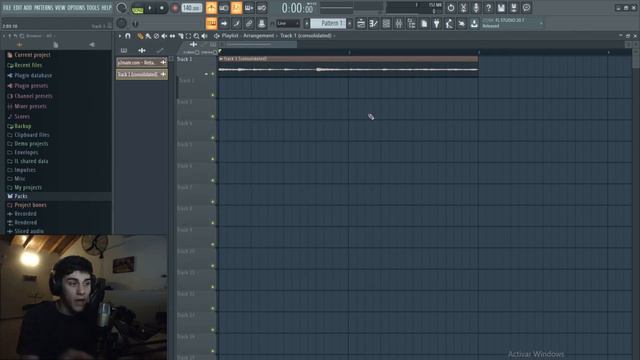Click the View channel rack icon
This screenshot has height=360, width=640.
click(x=386, y=24)
